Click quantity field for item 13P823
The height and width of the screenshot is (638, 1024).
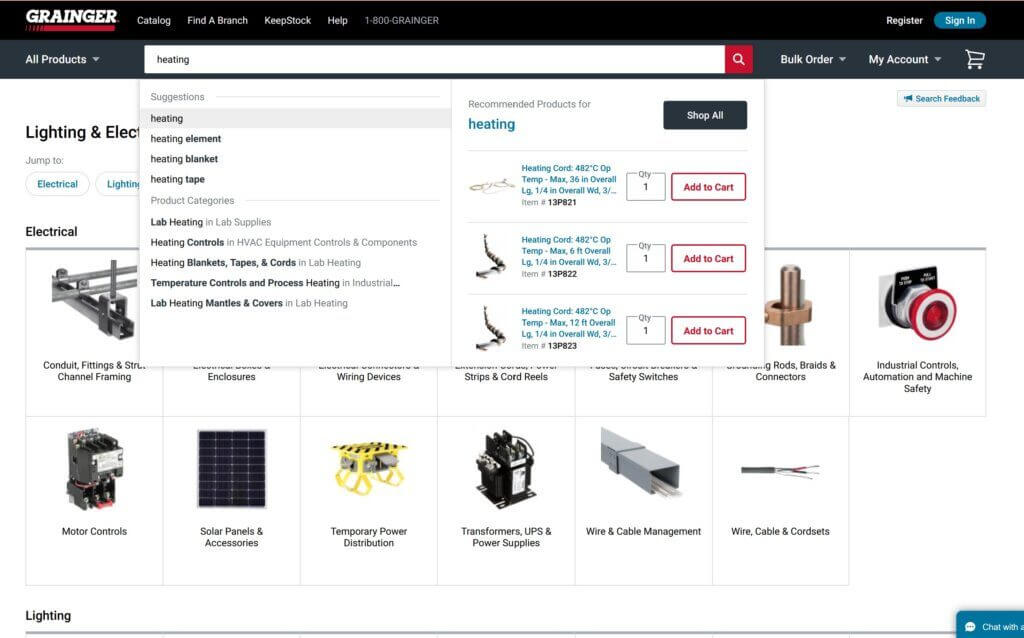(646, 330)
